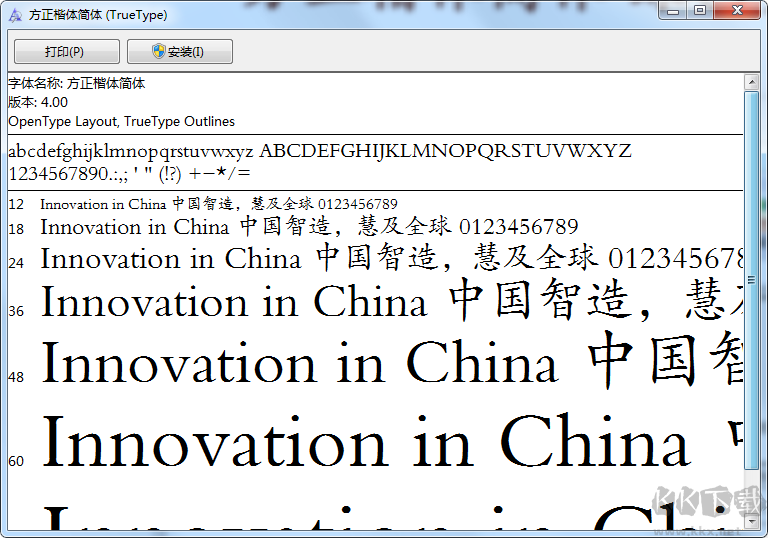Click the text 字体名称: 方正楷体简体
Viewport: 768px width, 538px height.
(77, 83)
